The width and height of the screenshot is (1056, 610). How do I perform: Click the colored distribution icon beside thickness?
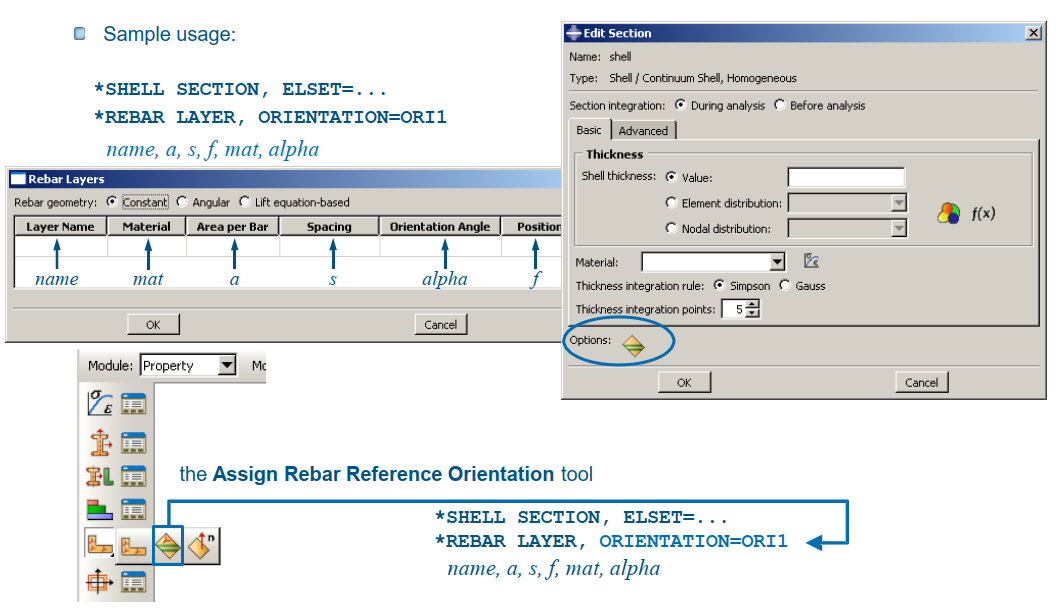[x=948, y=214]
